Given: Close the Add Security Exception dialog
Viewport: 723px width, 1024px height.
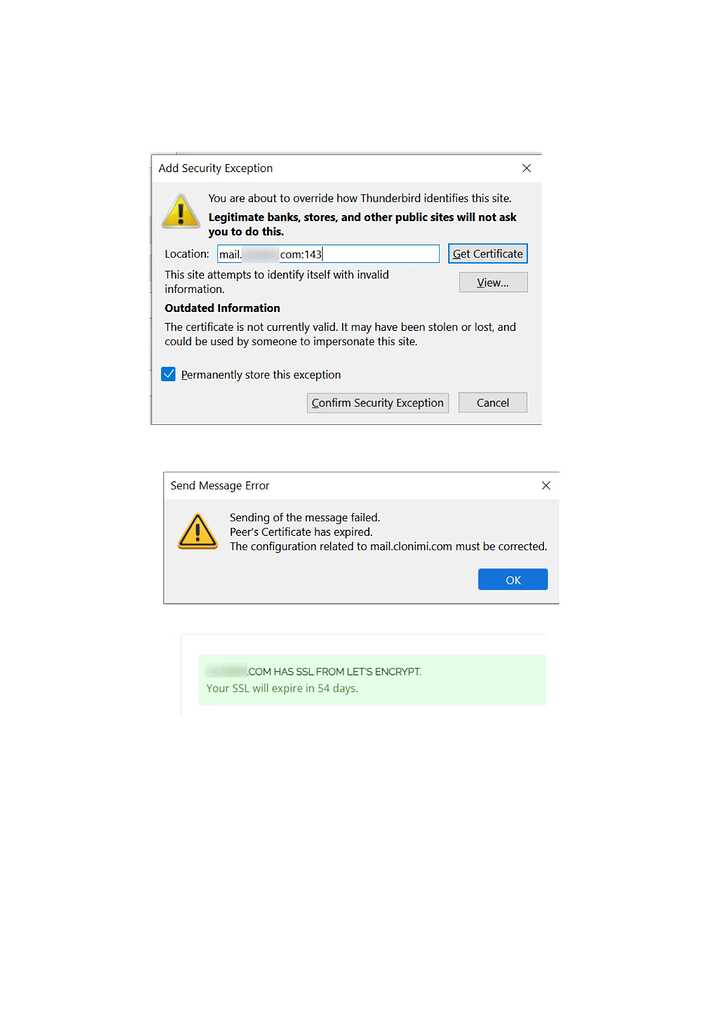Looking at the screenshot, I should point(526,168).
